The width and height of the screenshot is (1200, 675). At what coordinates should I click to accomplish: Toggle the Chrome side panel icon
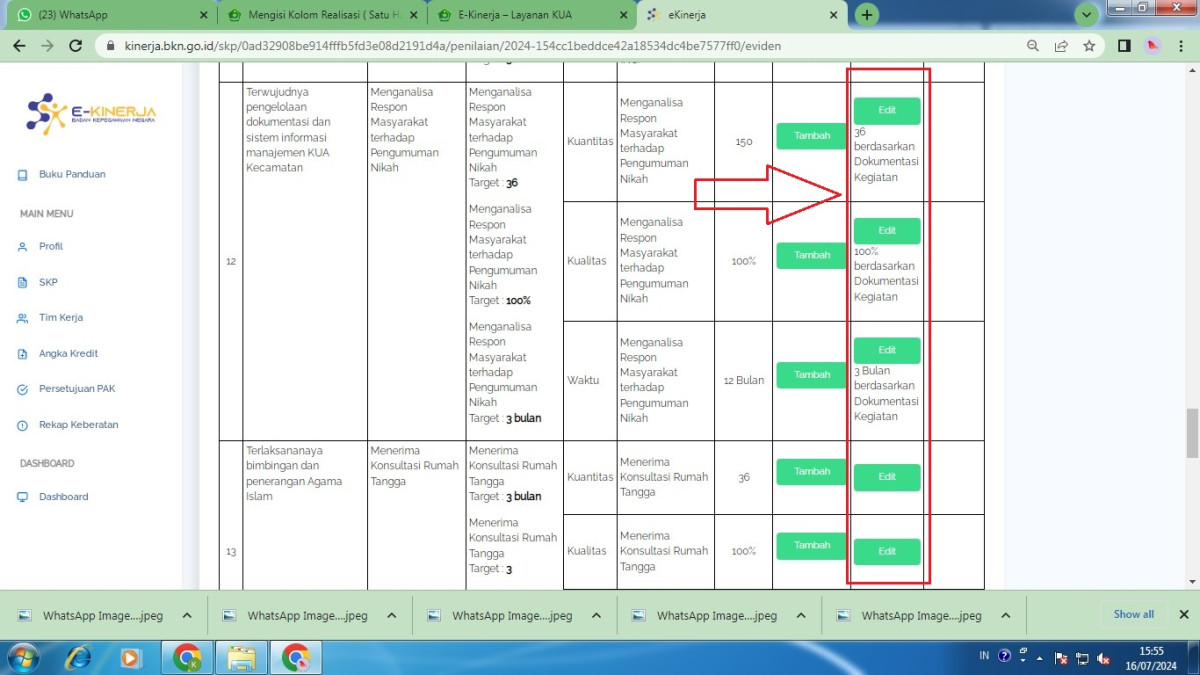[1124, 46]
